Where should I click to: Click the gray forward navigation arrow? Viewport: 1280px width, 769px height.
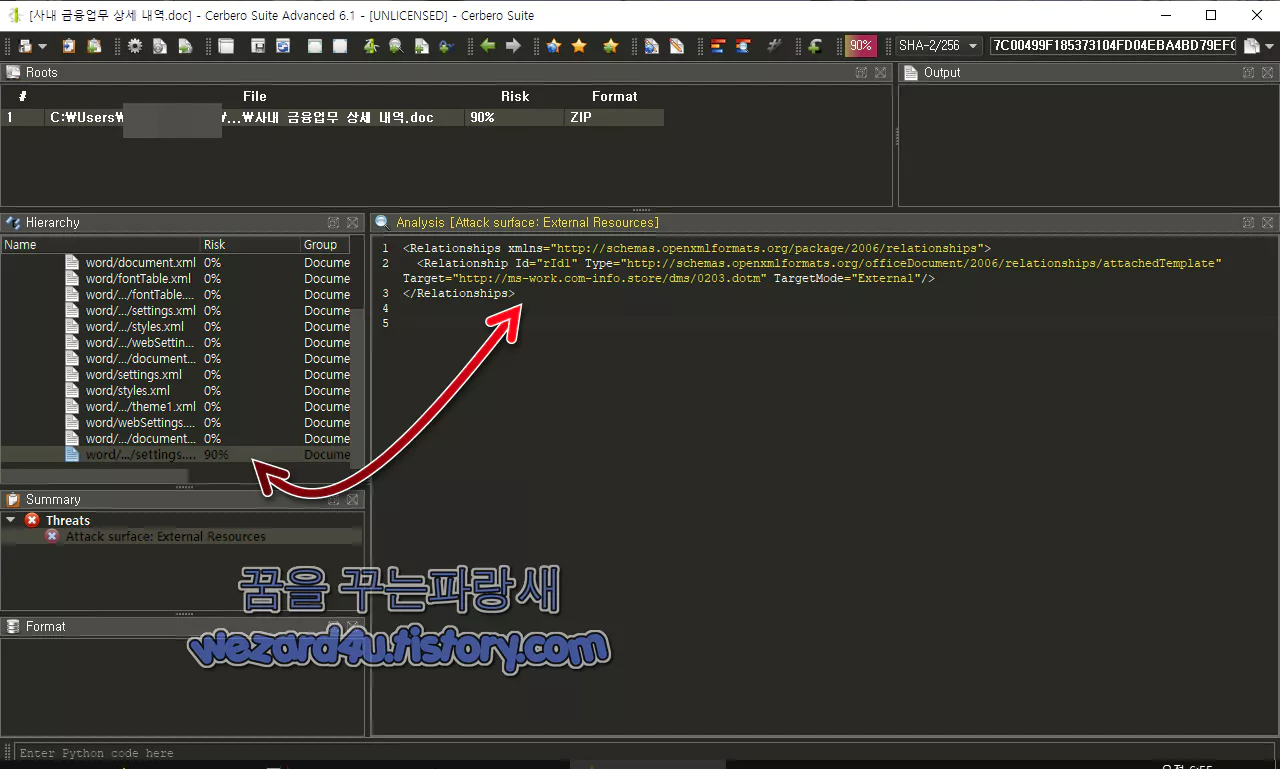[512, 45]
